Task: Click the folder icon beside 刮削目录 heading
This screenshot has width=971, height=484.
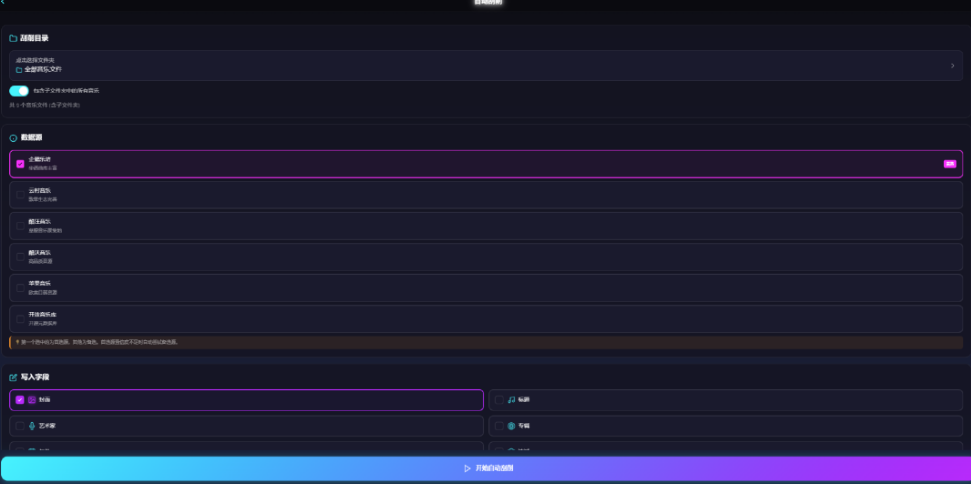Action: pos(13,38)
